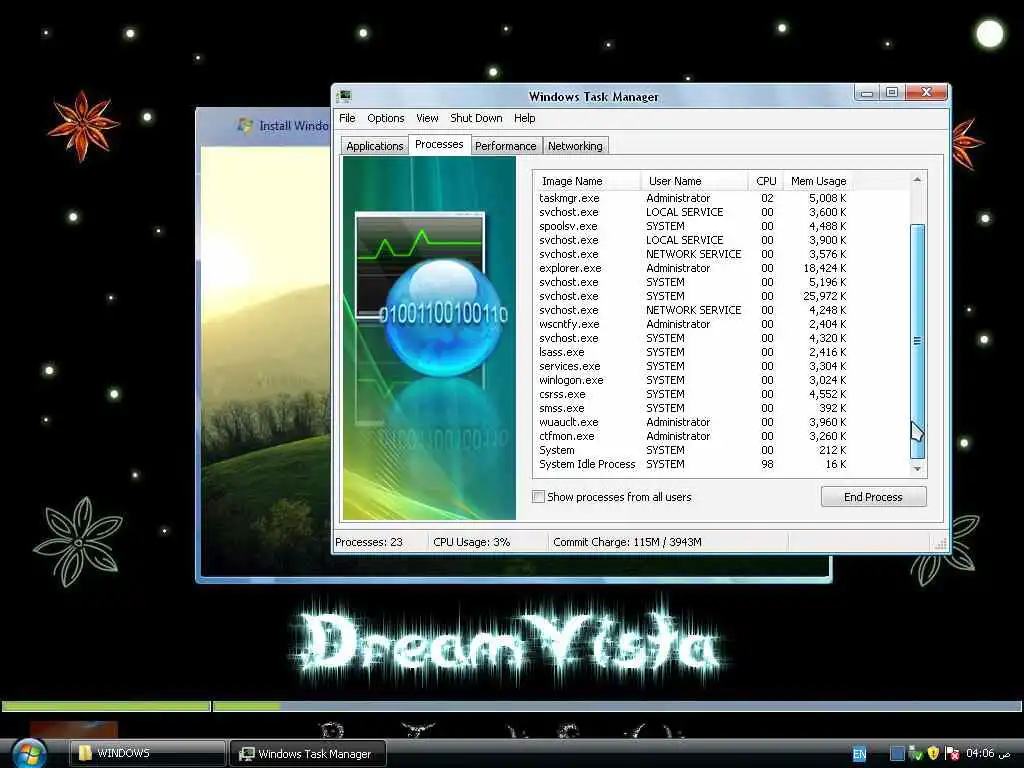Switch to the Networking tab
Image resolution: width=1024 pixels, height=768 pixels.
[575, 146]
